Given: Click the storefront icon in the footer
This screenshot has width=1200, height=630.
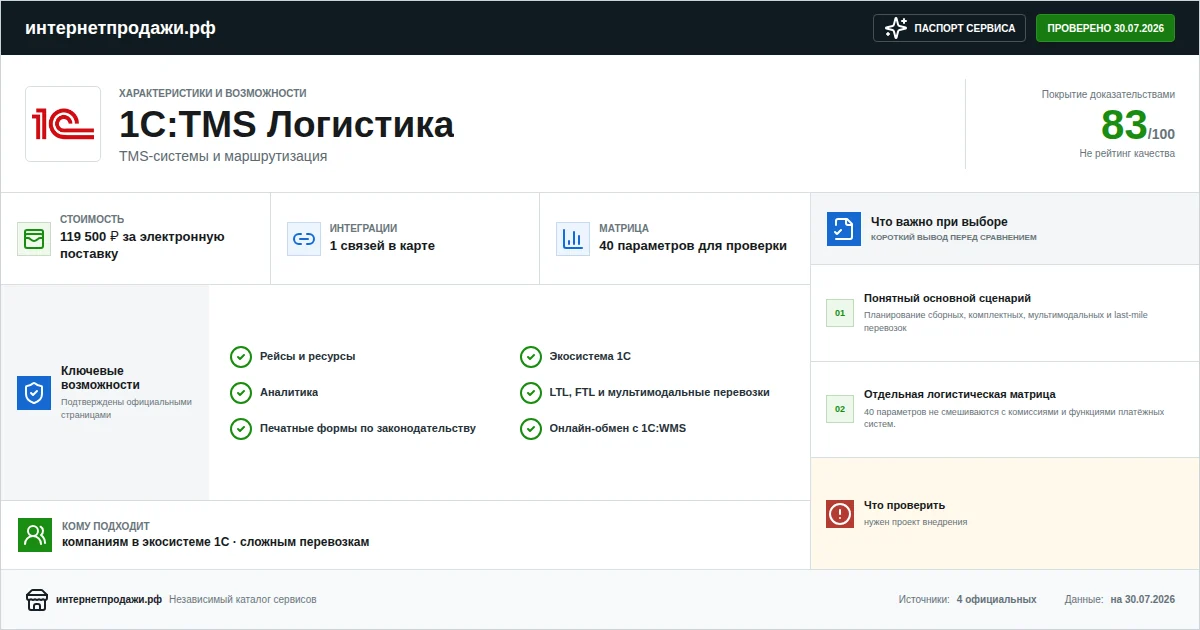Looking at the screenshot, I should pyautogui.click(x=37, y=600).
